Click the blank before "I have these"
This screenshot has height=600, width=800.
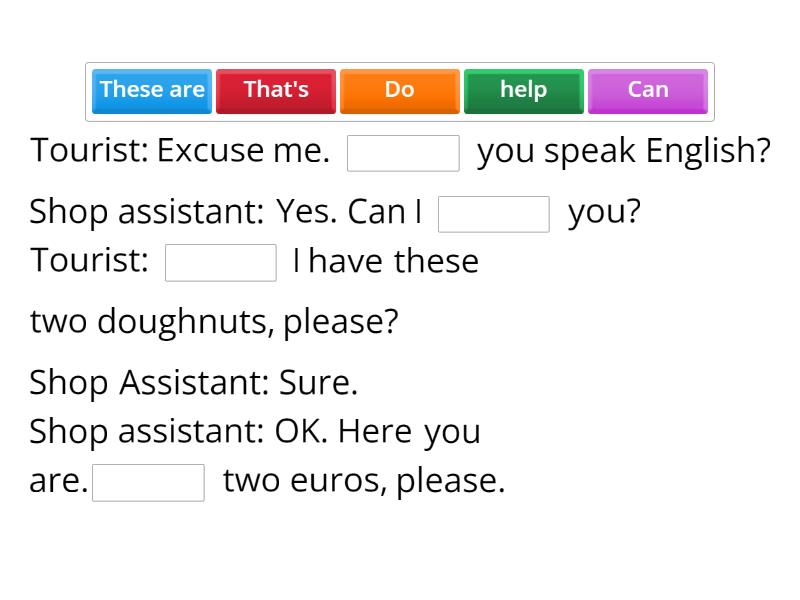pos(221,263)
